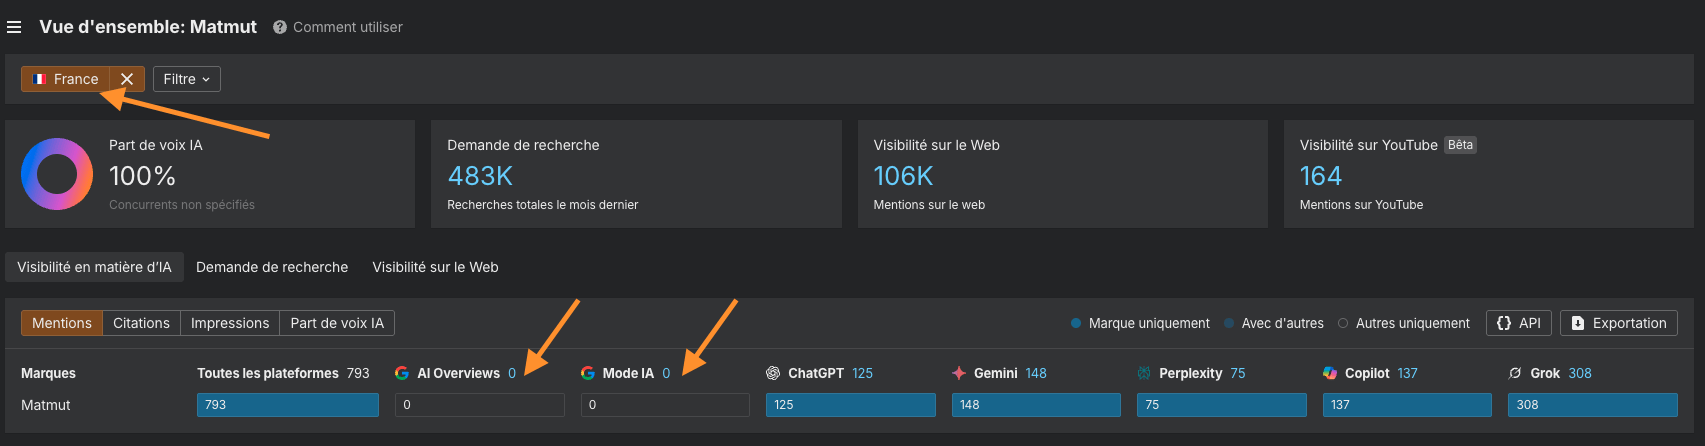
Task: Click the empty AI Overviews bar for Matmut
Action: [480, 405]
